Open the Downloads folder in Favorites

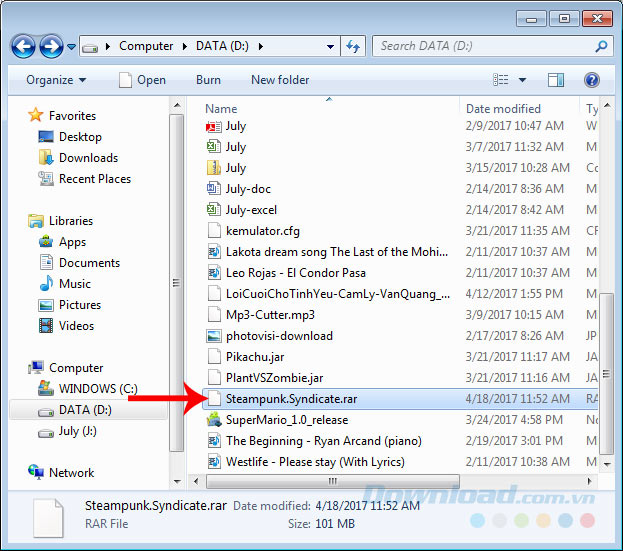point(88,158)
